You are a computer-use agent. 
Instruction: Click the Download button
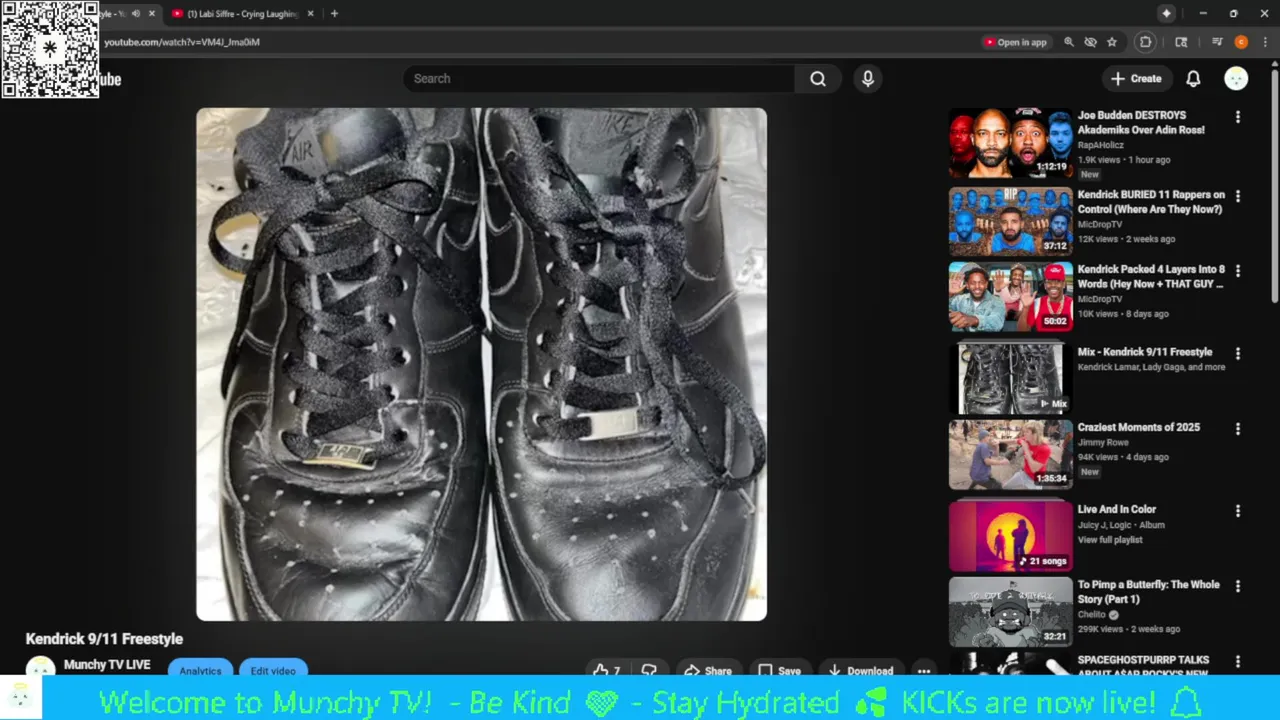point(860,671)
